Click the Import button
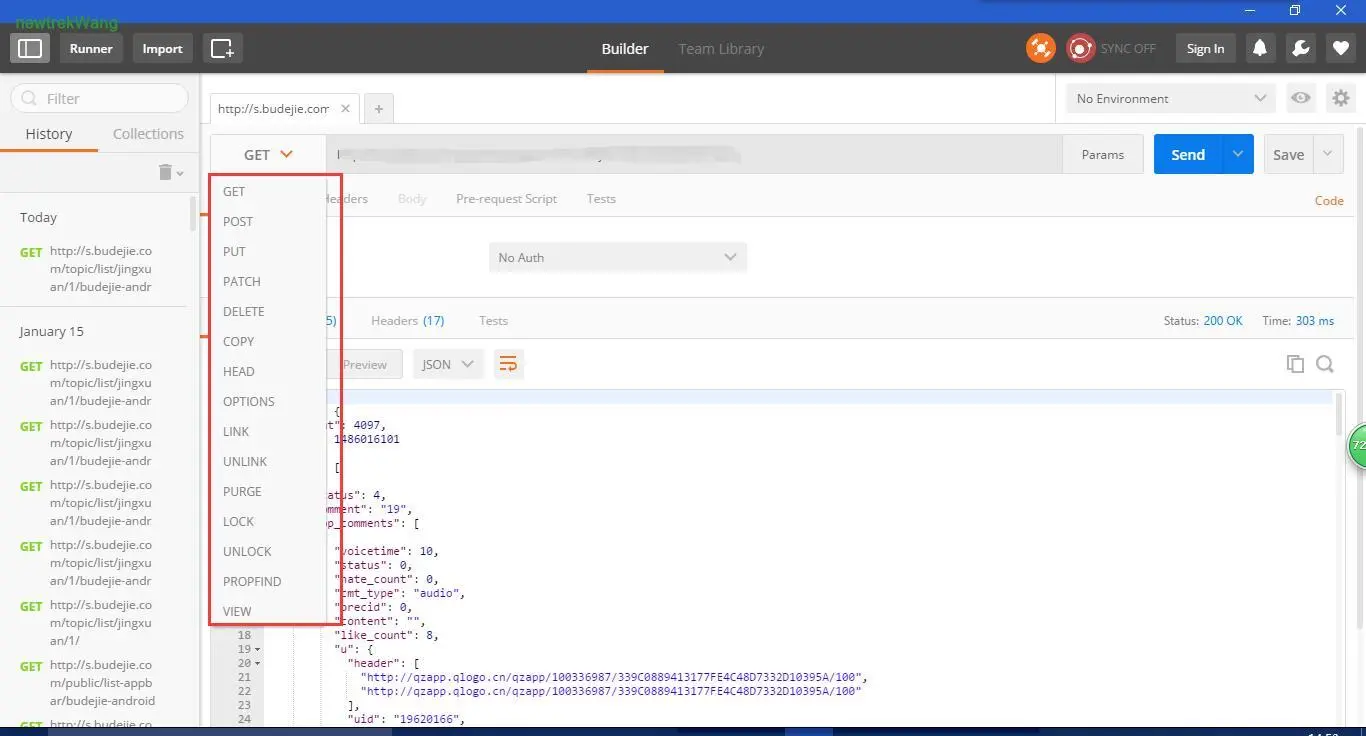Image resolution: width=1366 pixels, height=736 pixels. [x=162, y=48]
